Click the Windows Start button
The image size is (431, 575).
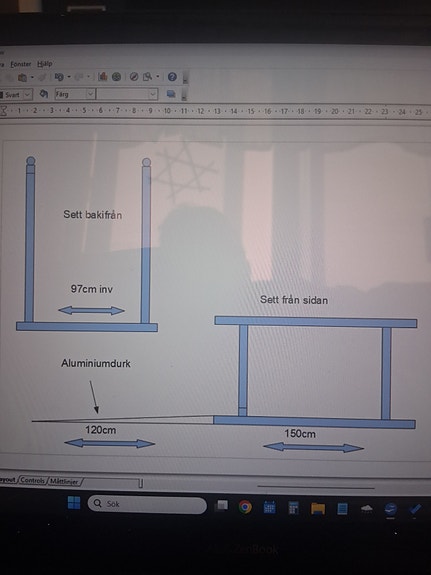pyautogui.click(x=74, y=502)
